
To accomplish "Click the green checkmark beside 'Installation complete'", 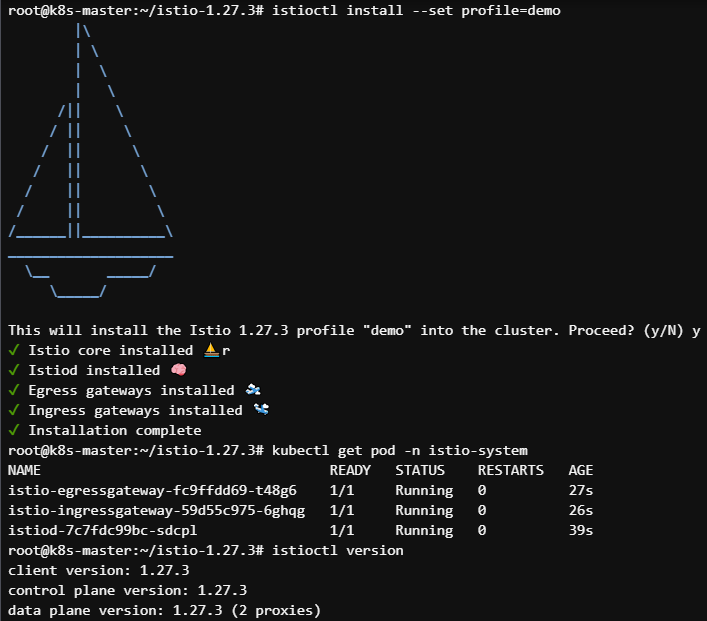I will coord(14,430).
